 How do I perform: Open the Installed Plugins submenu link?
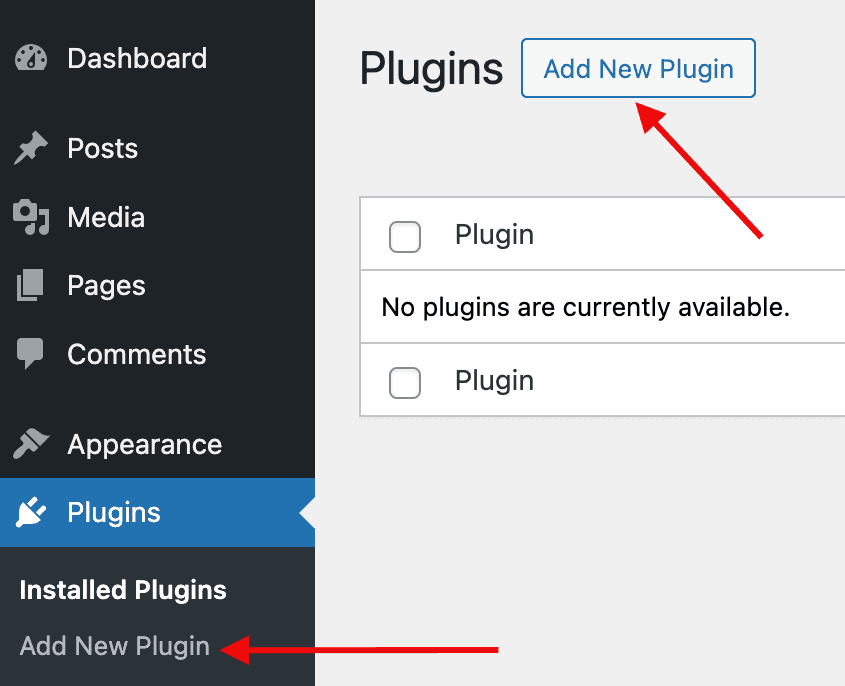[x=123, y=590]
